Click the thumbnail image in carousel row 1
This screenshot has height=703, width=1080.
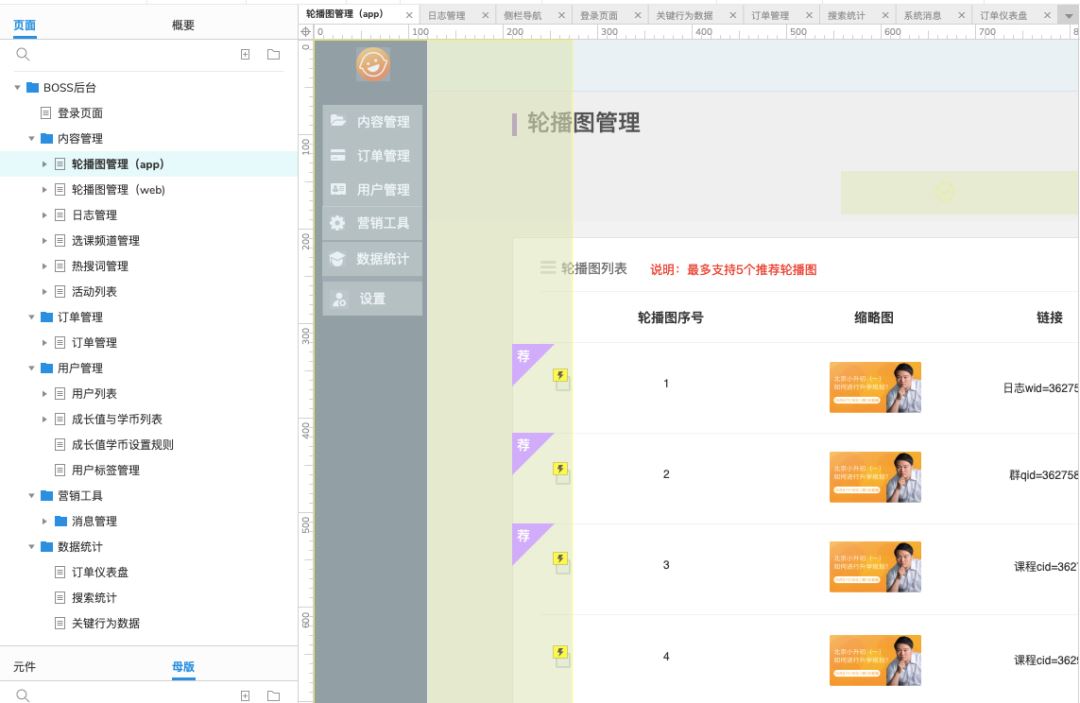click(x=875, y=387)
